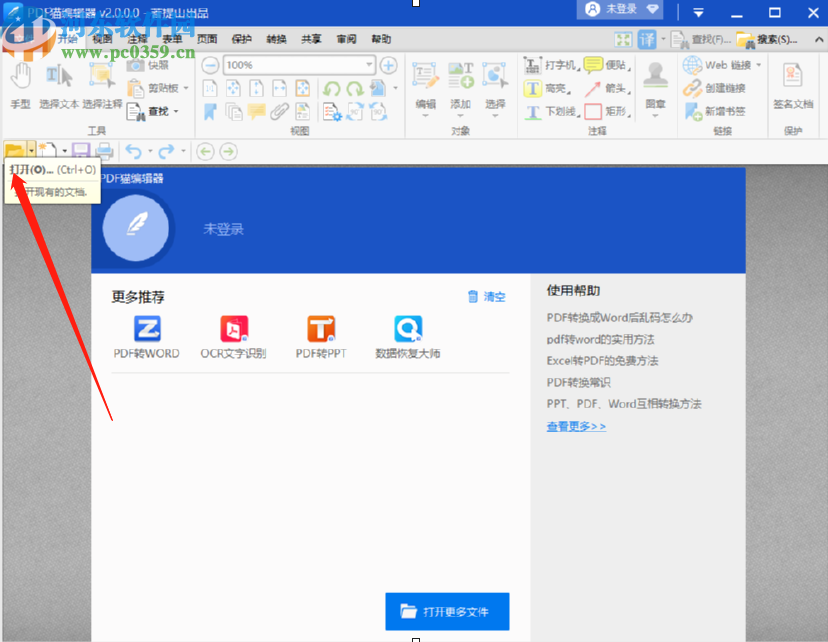Image resolution: width=828 pixels, height=642 pixels.
Task: Open the Sign Document (签名文档) tool
Action: point(793,86)
